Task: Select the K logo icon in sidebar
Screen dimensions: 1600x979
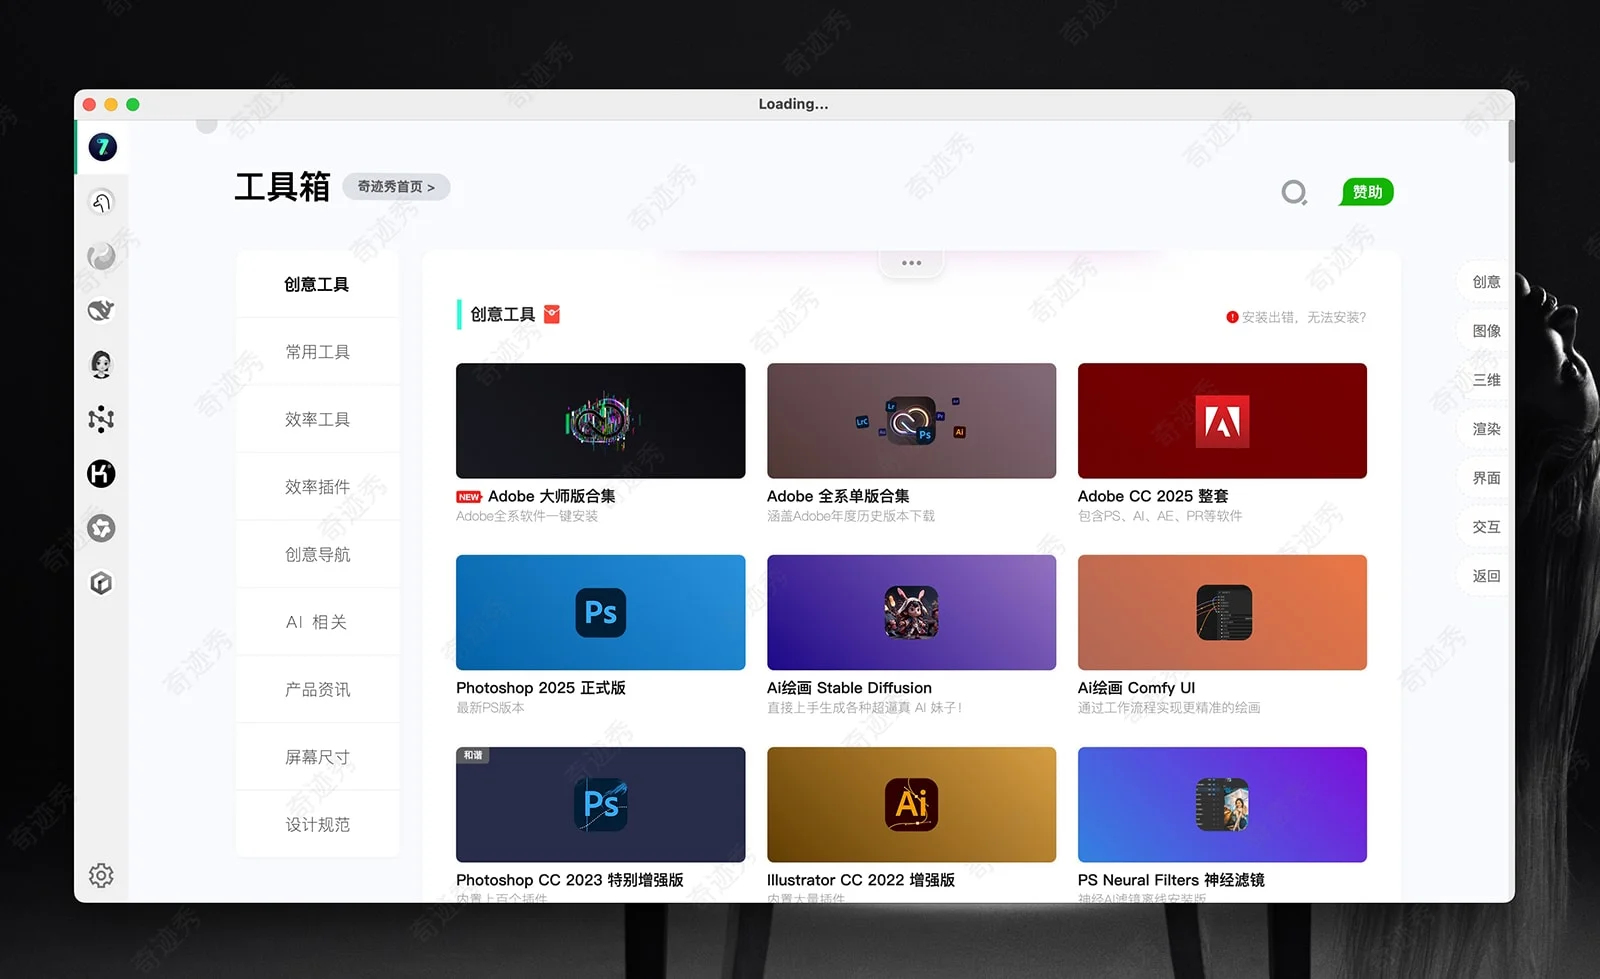Action: click(x=100, y=474)
